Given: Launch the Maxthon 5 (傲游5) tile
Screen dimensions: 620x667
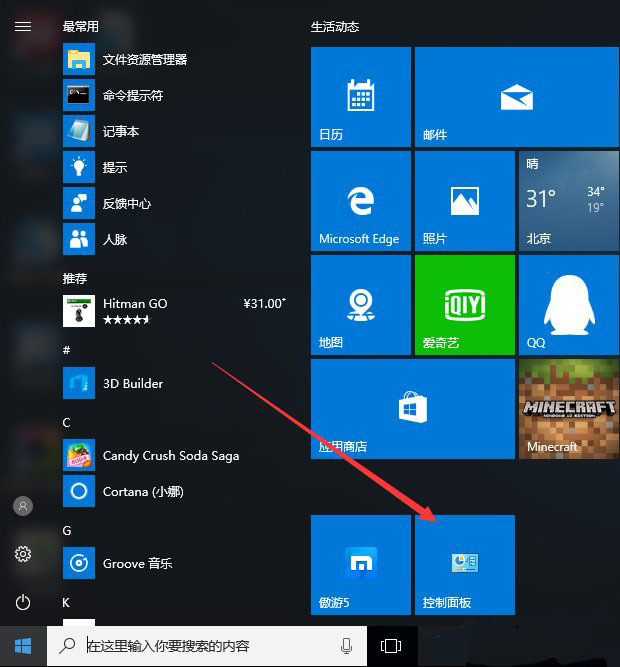Looking at the screenshot, I should coord(360,565).
